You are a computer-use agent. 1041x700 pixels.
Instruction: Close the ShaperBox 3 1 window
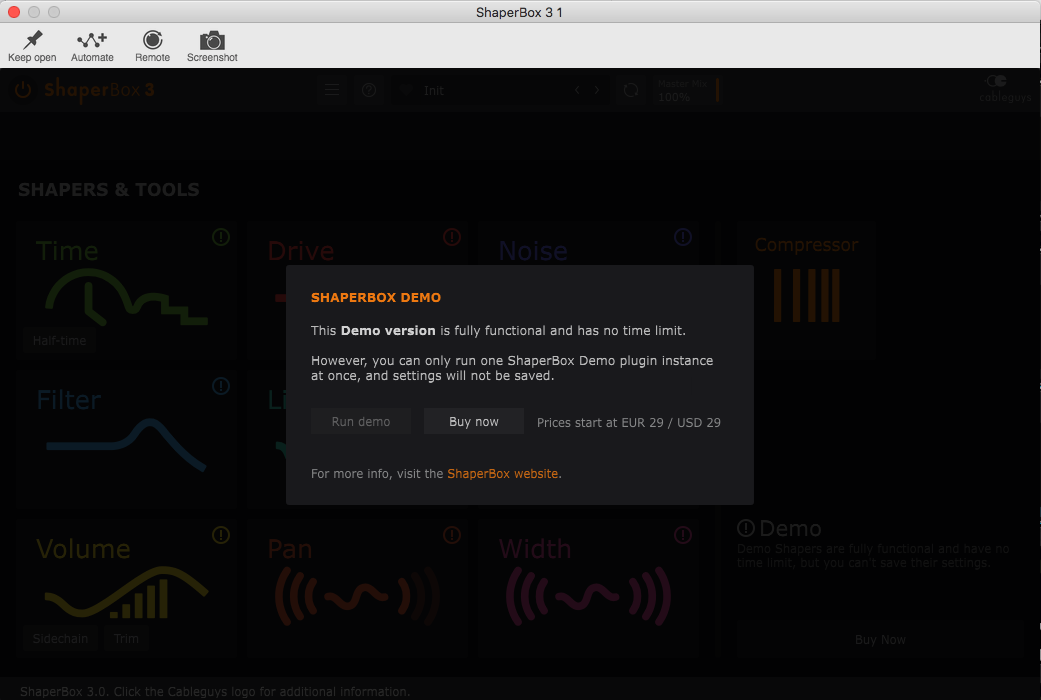tap(14, 12)
